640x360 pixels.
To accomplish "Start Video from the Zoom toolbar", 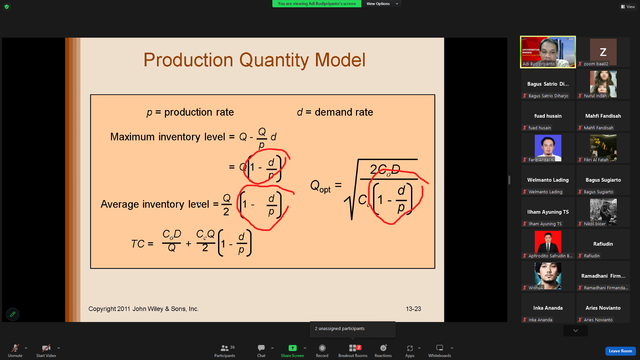I will point(46,350).
